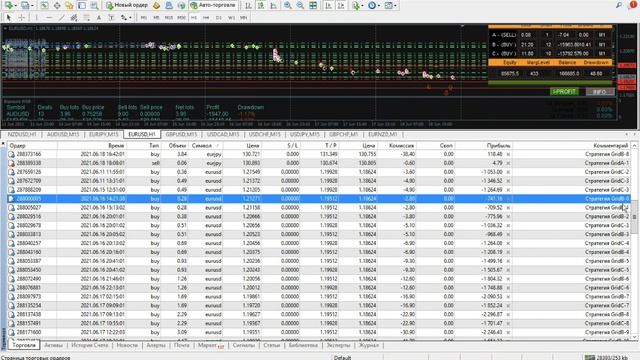Sort by the Символ column header
Image resolution: width=640 pixels, height=360 pixels.
tap(205, 145)
